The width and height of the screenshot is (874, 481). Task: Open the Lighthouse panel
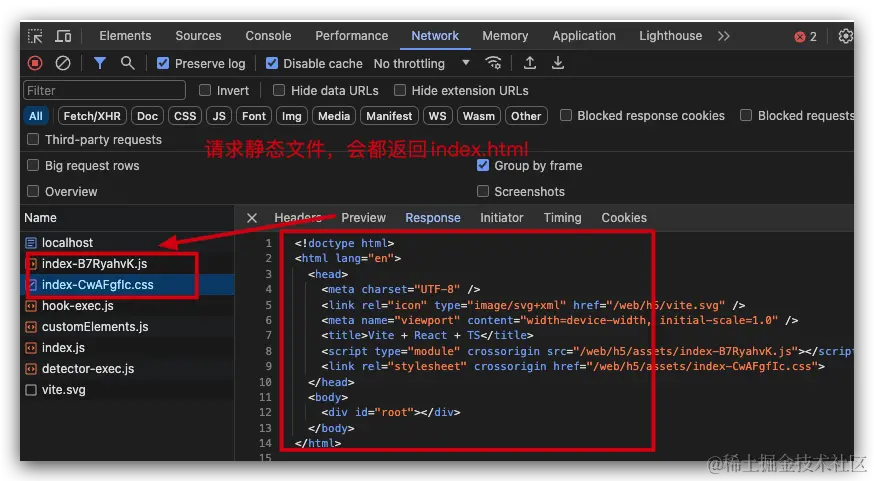[671, 36]
